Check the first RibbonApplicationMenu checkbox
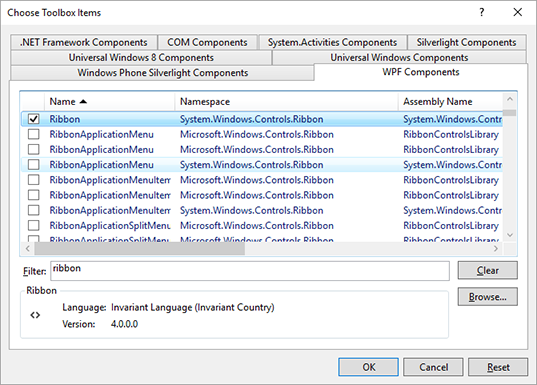This screenshot has height=385, width=537. pos(34,134)
